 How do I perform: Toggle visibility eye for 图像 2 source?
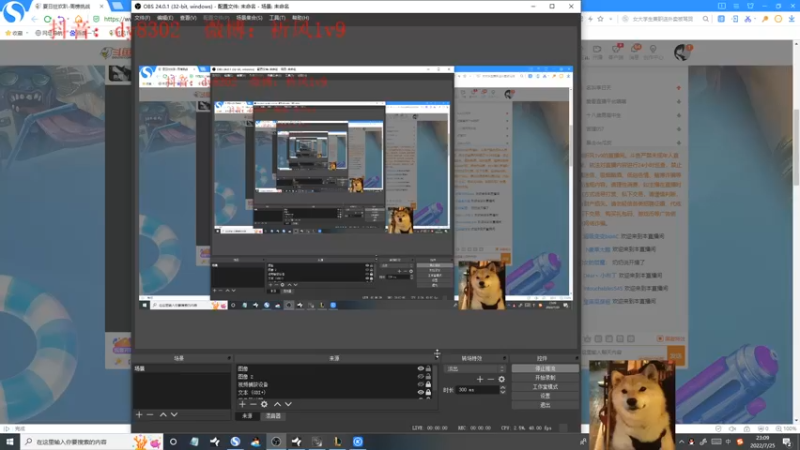click(421, 377)
